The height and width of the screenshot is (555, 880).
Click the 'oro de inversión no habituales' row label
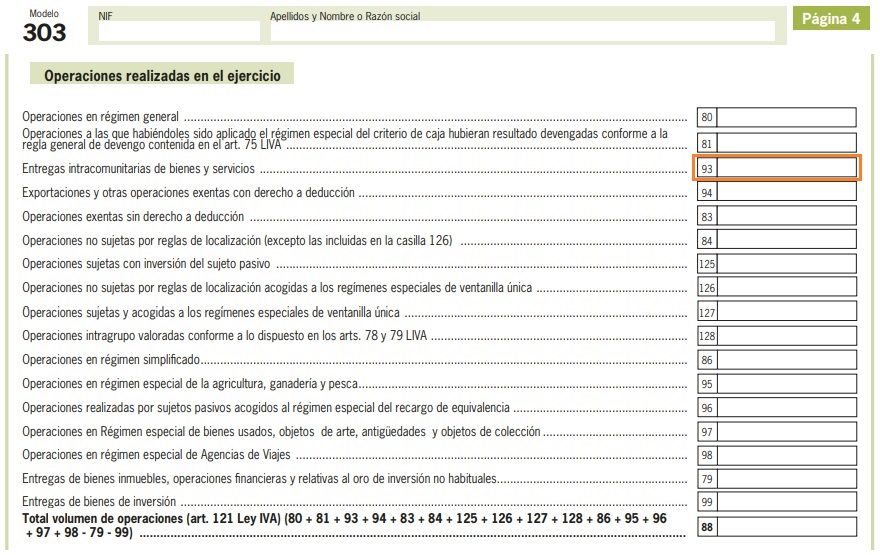(x=259, y=479)
